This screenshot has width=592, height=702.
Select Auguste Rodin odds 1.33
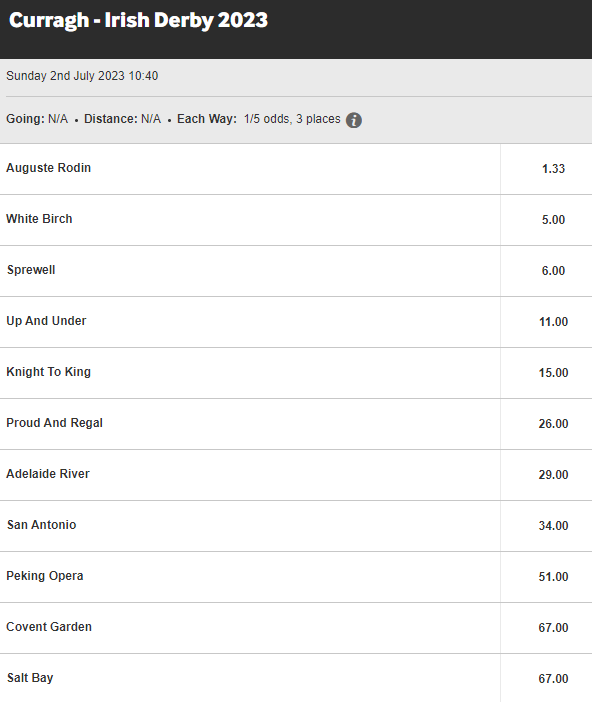[546, 169]
